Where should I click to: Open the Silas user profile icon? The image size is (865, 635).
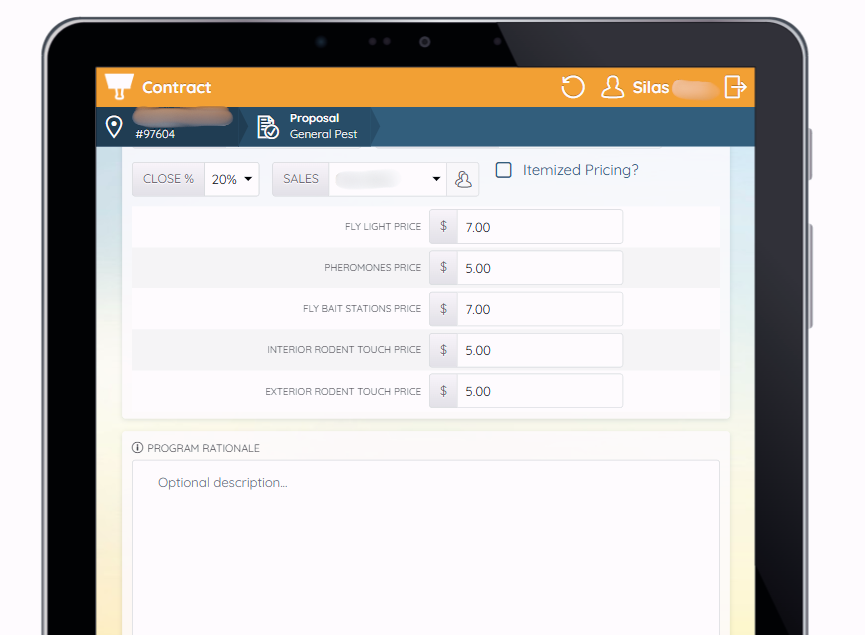tap(612, 87)
